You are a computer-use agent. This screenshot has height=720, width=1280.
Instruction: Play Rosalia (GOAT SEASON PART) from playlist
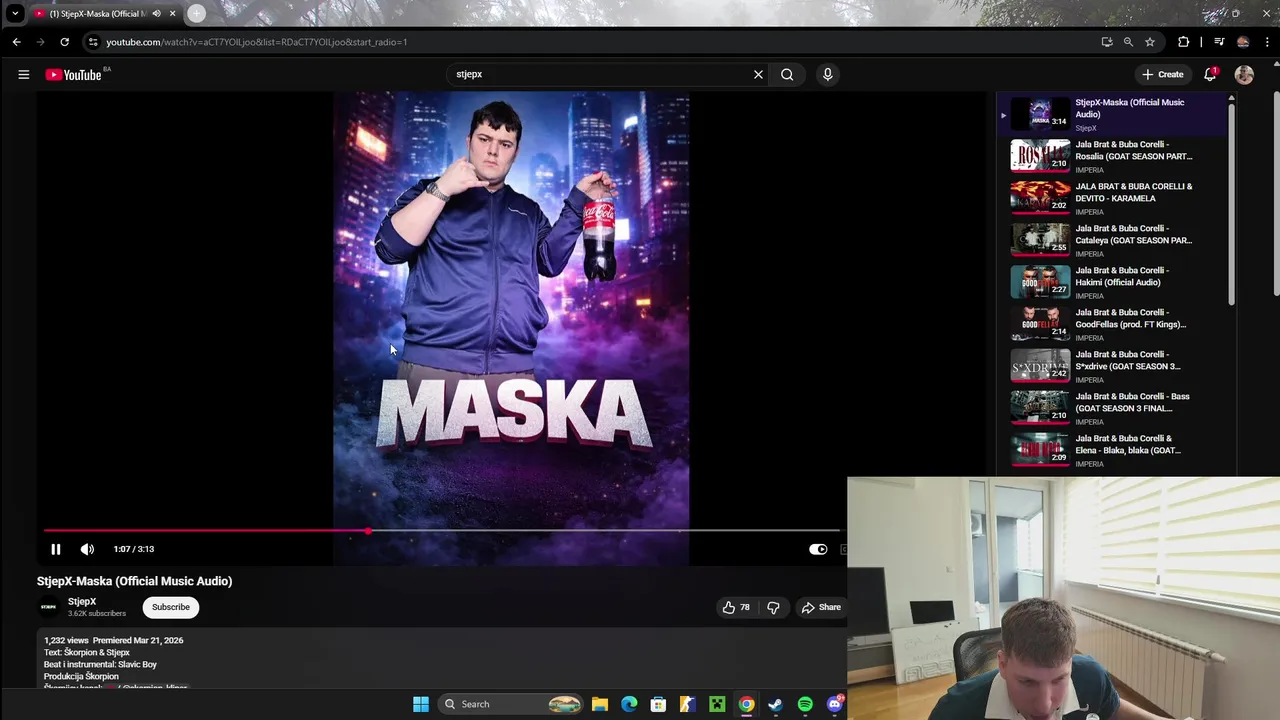pos(1113,156)
